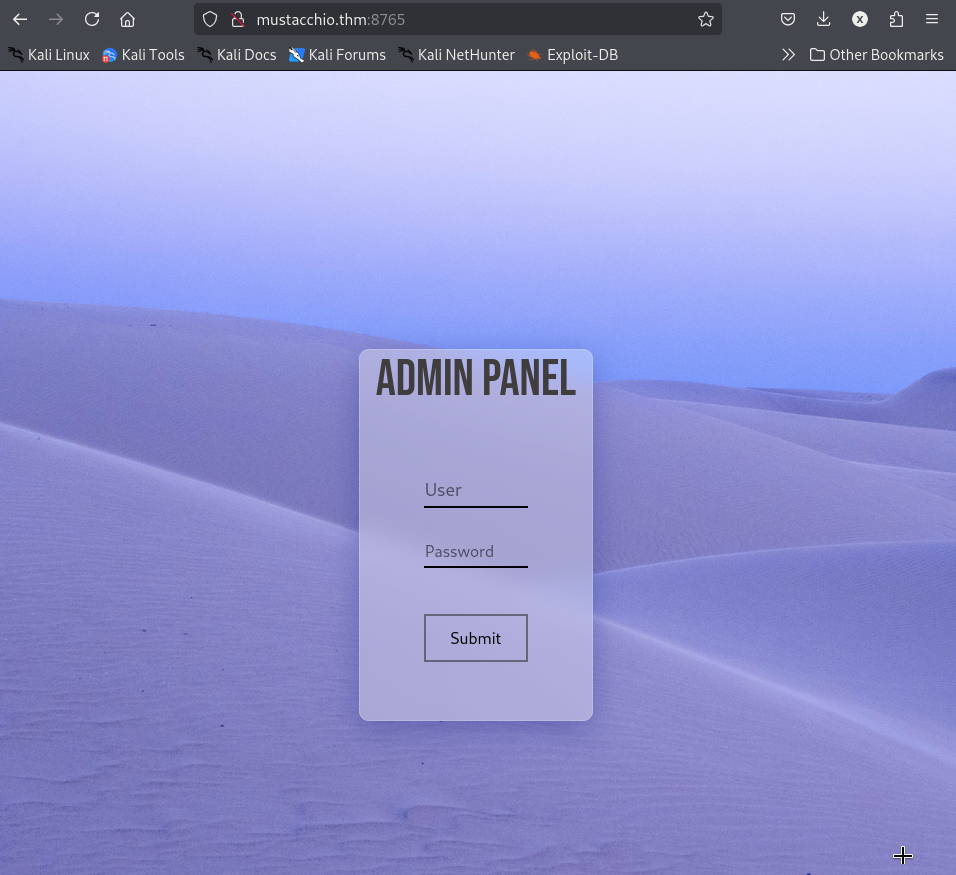Click the forward navigation arrow

pyautogui.click(x=56, y=20)
